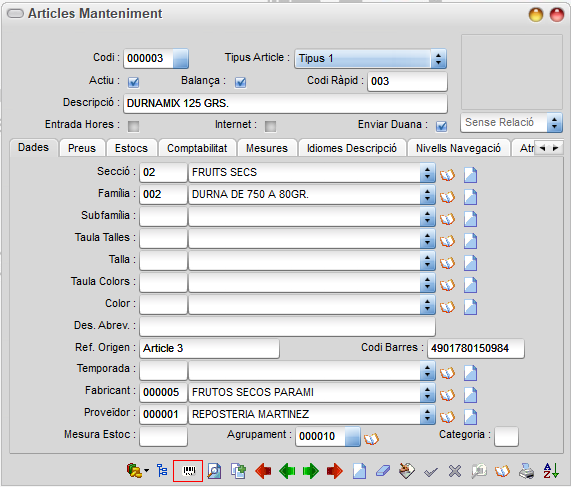Viewport: 571px width, 487px height.
Task: Click the Codi Barres field
Action: click(476, 349)
